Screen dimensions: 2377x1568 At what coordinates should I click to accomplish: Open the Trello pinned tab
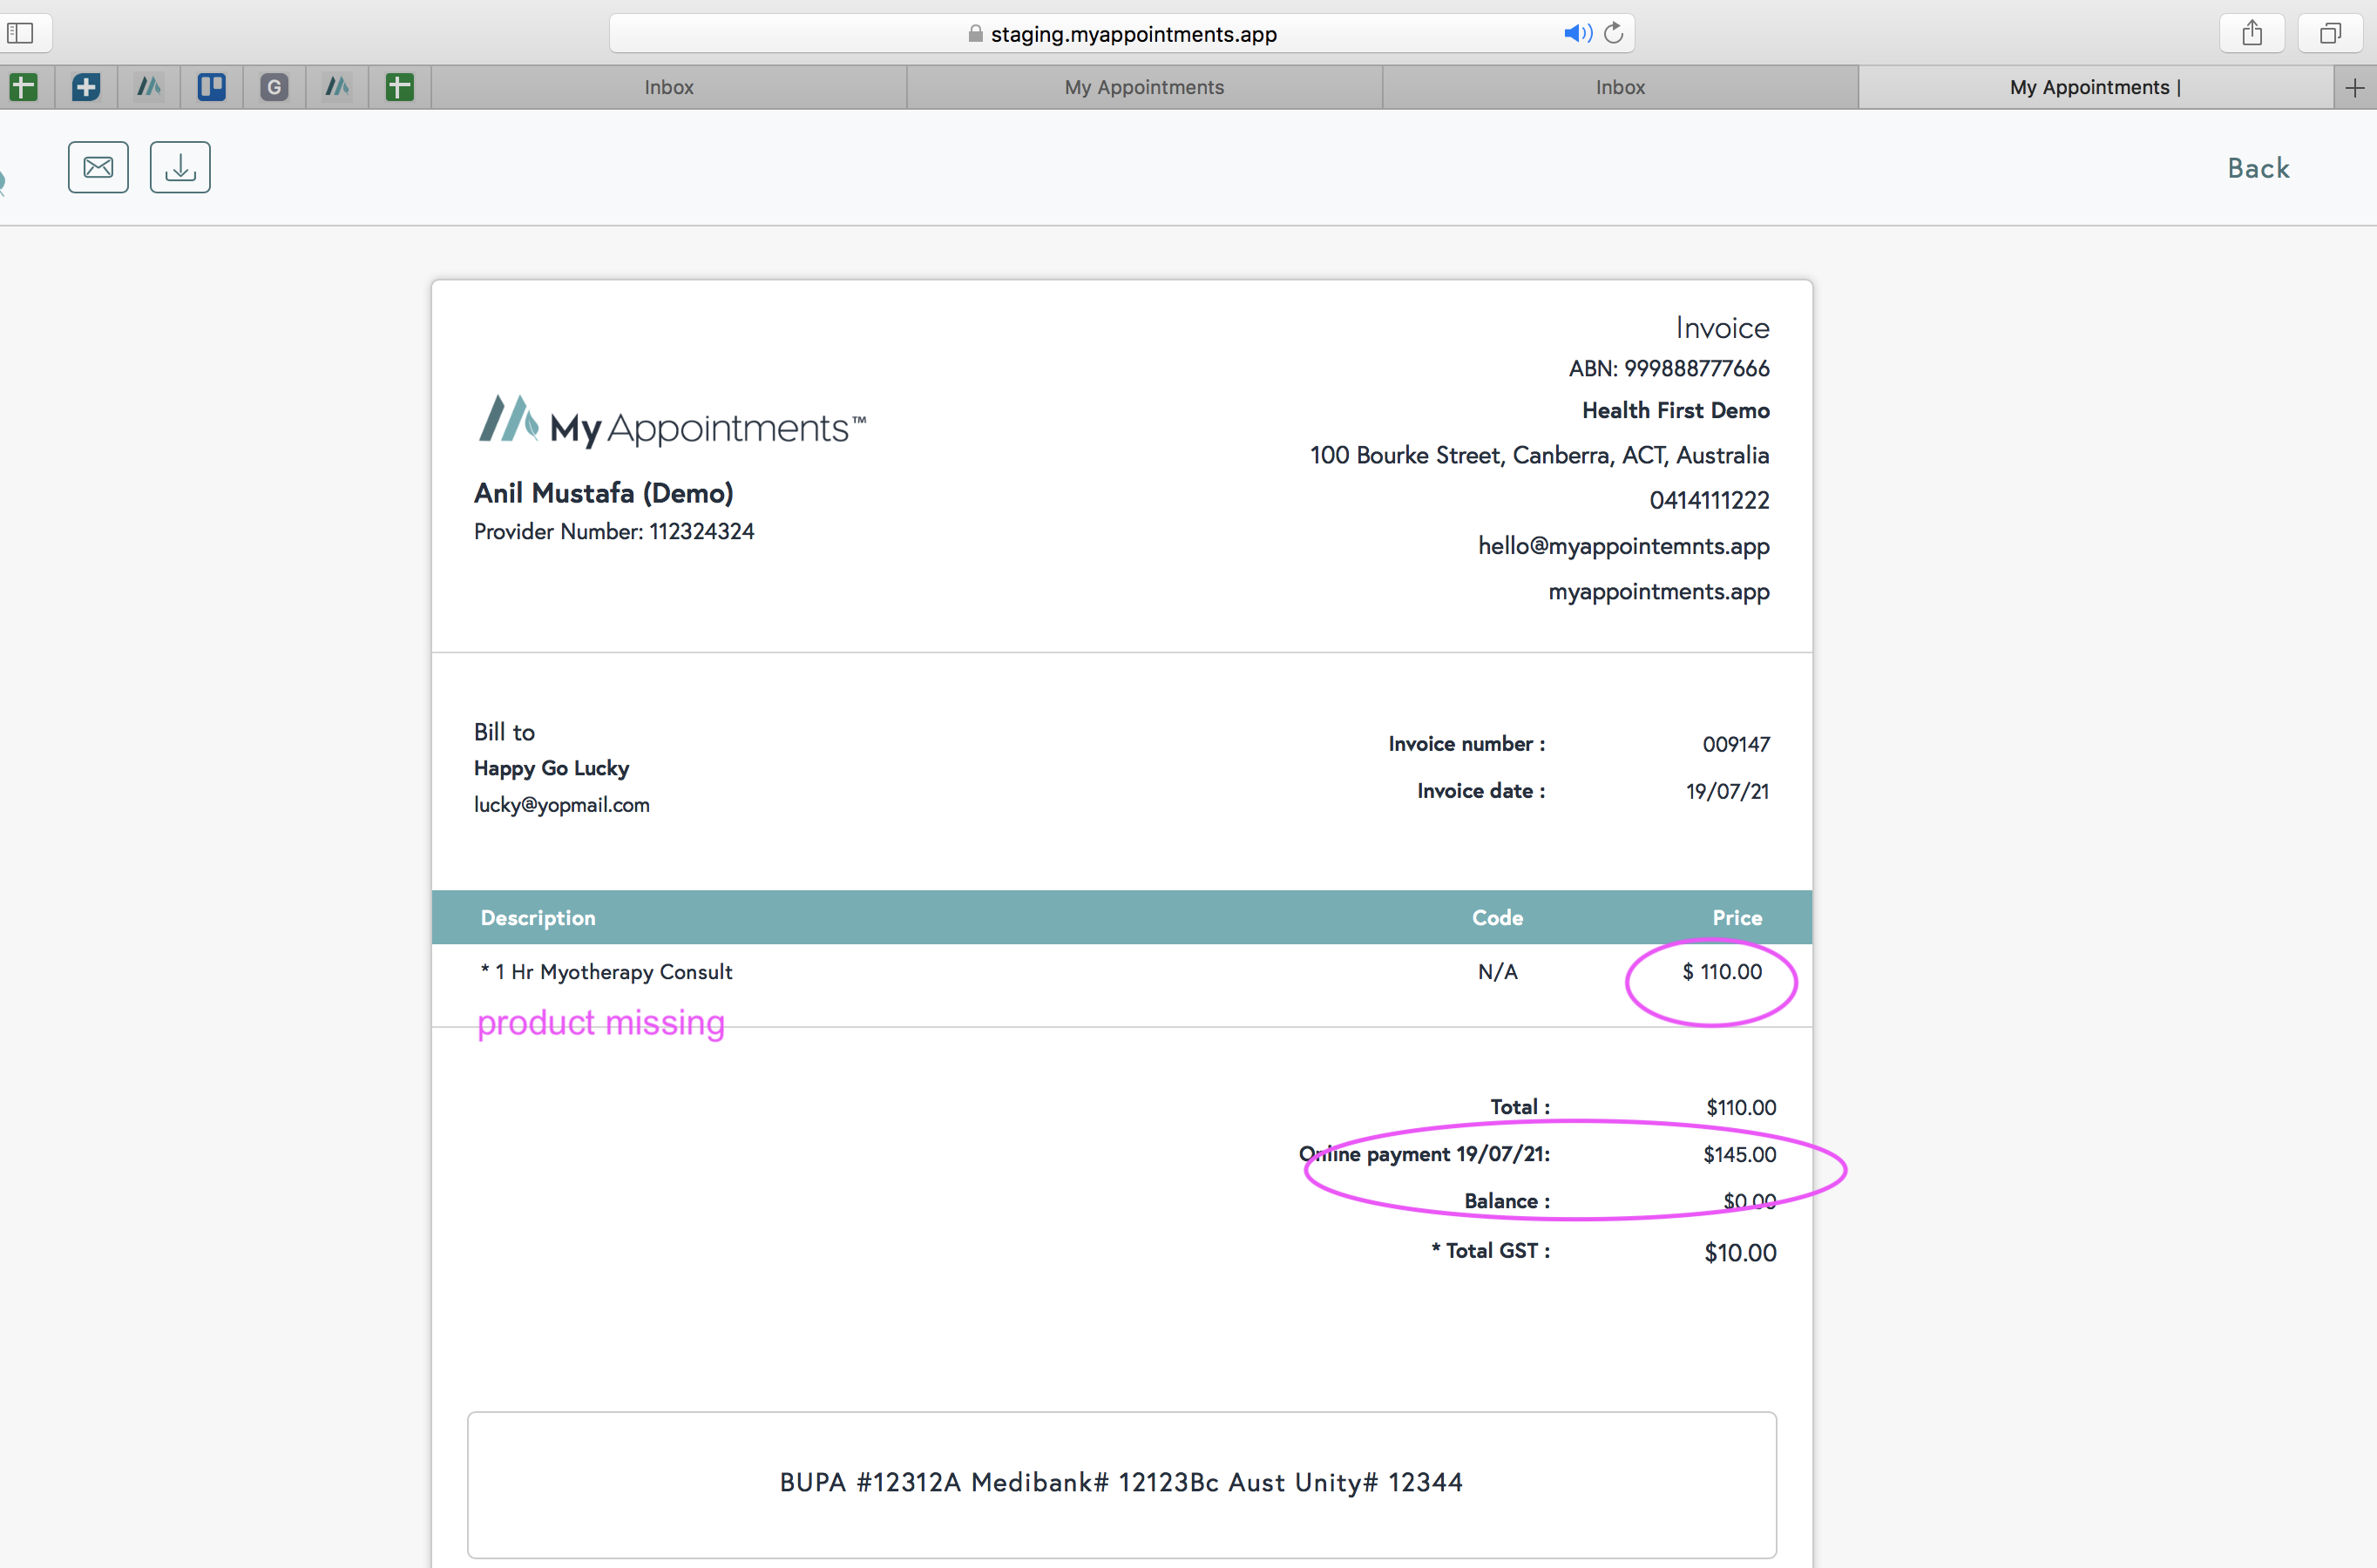point(211,87)
